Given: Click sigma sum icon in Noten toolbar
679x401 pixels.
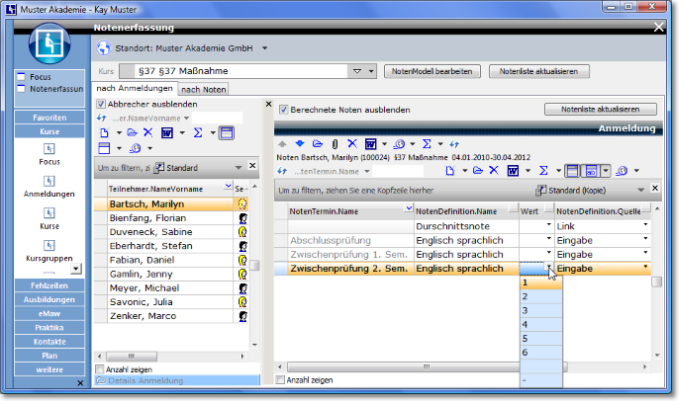Looking at the screenshot, I should pyautogui.click(x=543, y=171).
